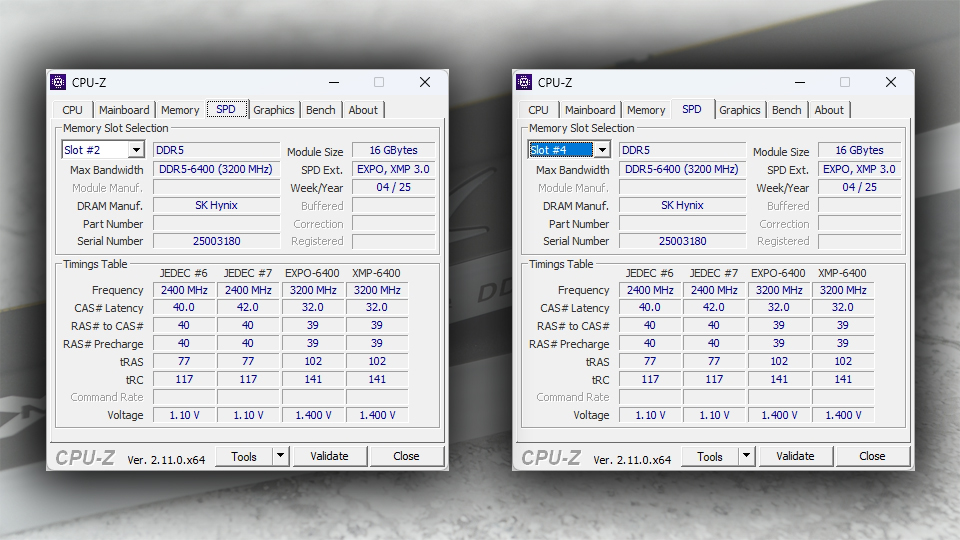960x540 pixels.
Task: Click Tools button in left window
Action: pyautogui.click(x=244, y=456)
